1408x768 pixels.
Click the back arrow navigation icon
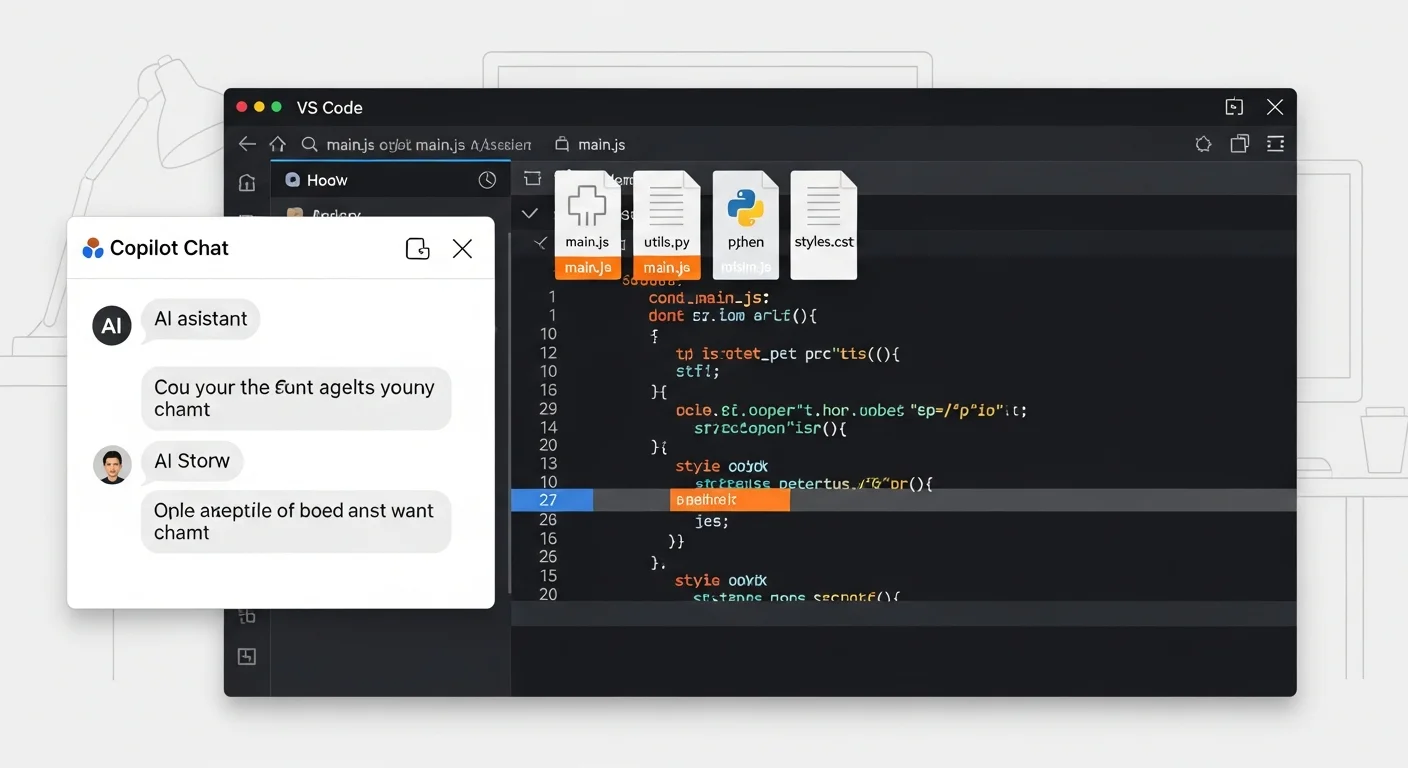pos(247,143)
